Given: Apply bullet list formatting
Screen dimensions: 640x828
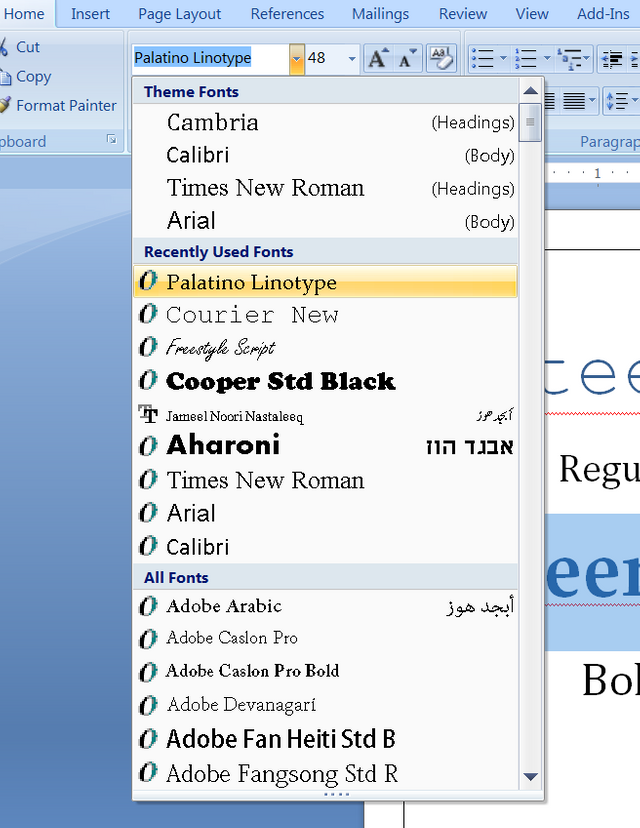Looking at the screenshot, I should (483, 58).
